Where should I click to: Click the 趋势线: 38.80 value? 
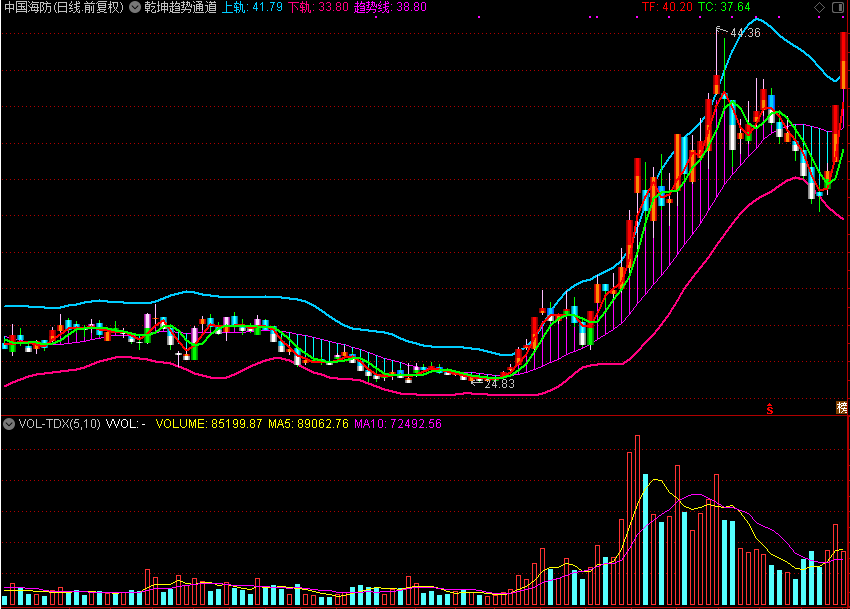pyautogui.click(x=390, y=7)
